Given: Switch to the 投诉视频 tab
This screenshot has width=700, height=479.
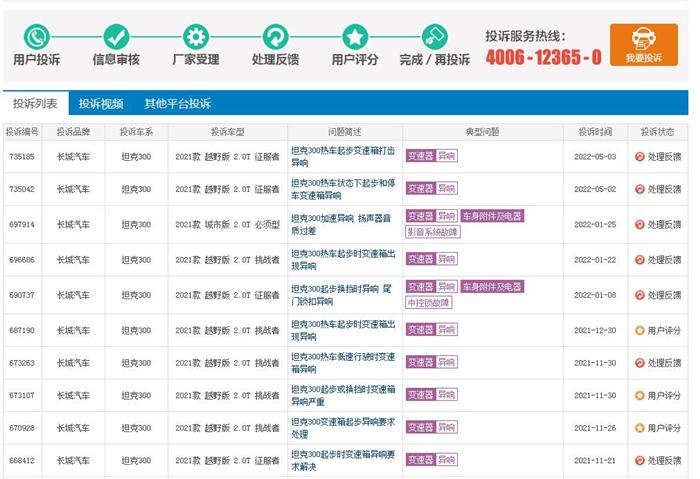Looking at the screenshot, I should [101, 104].
